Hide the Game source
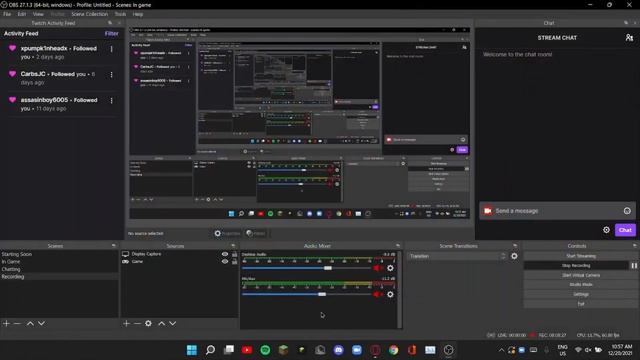This screenshot has width=640, height=360. pyautogui.click(x=225, y=261)
